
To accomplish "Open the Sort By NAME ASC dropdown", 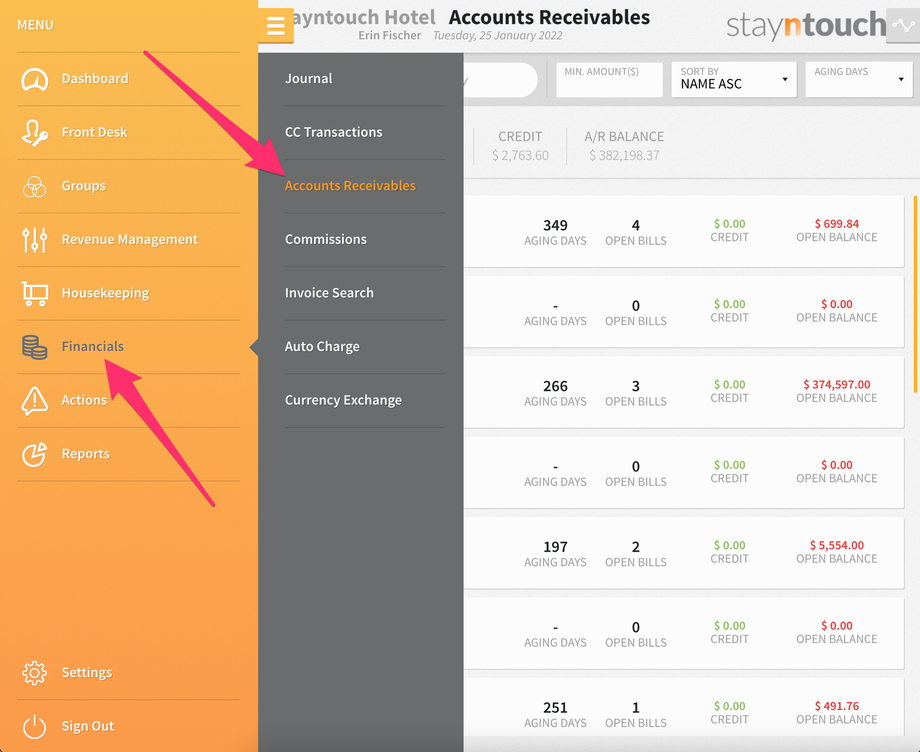I will pos(734,79).
